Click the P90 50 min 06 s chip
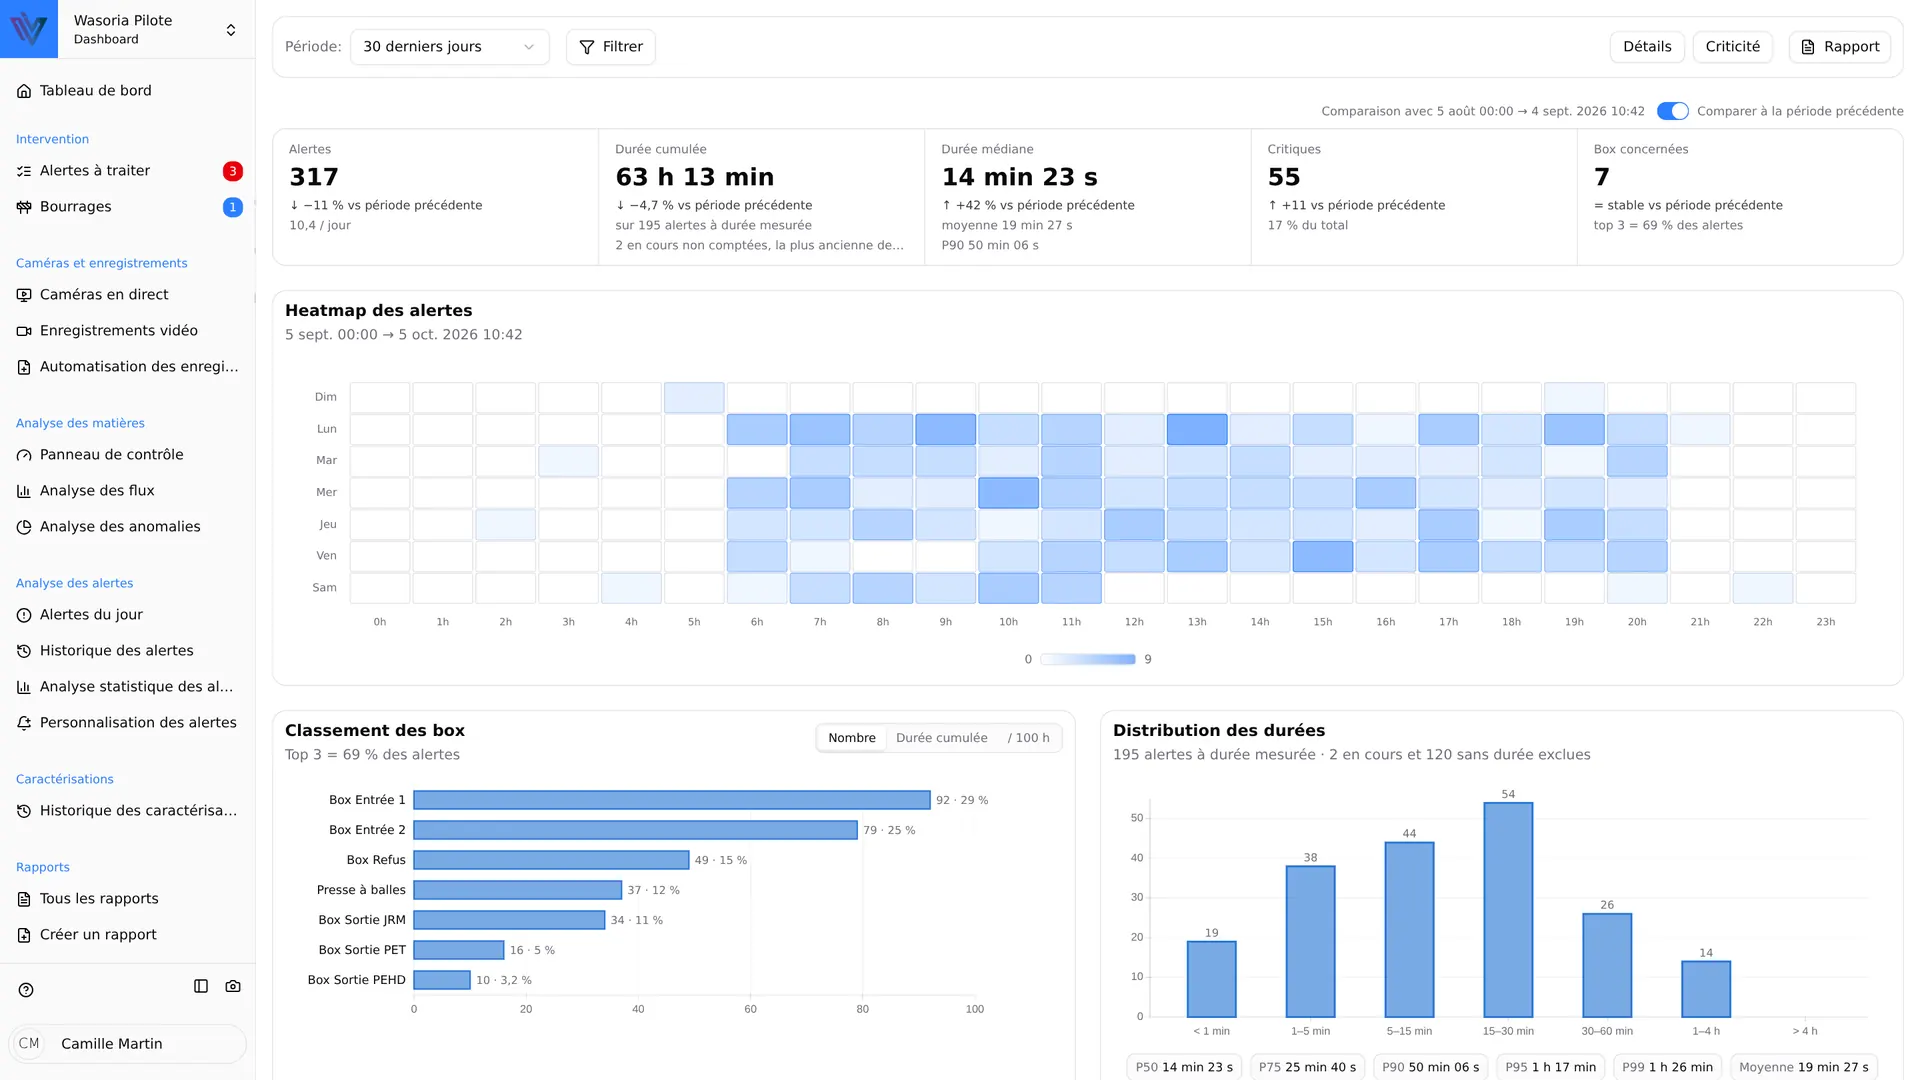Screen dimensions: 1920x1080 (x=1430, y=1067)
